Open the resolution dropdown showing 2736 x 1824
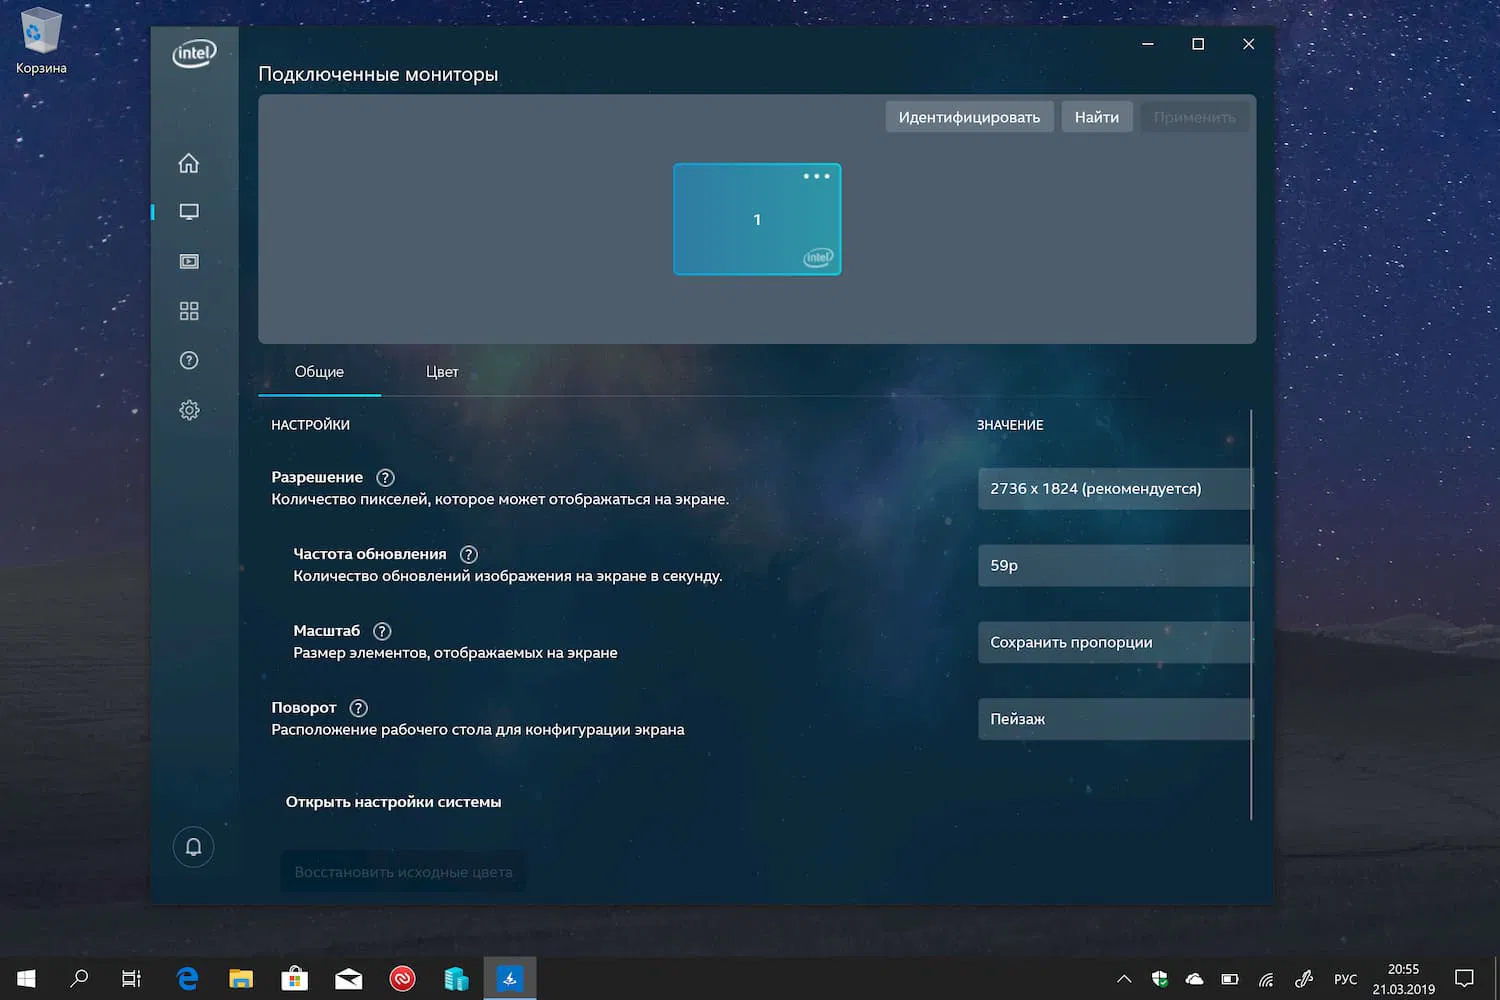The image size is (1500, 1000). 1114,489
